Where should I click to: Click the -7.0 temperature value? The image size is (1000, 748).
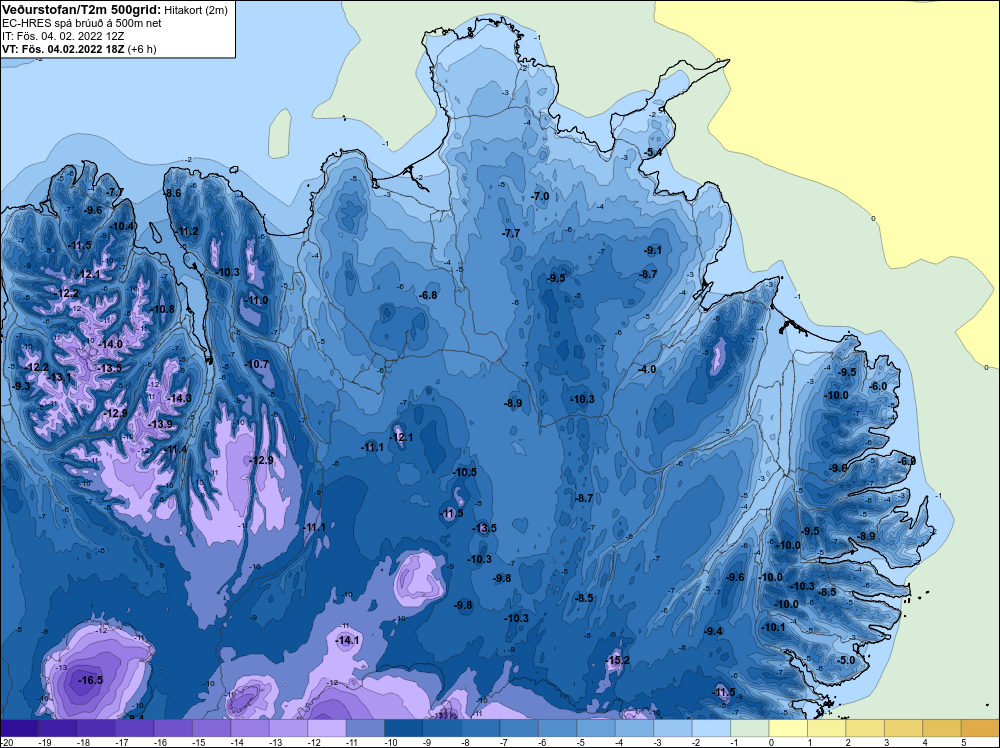click(x=540, y=196)
